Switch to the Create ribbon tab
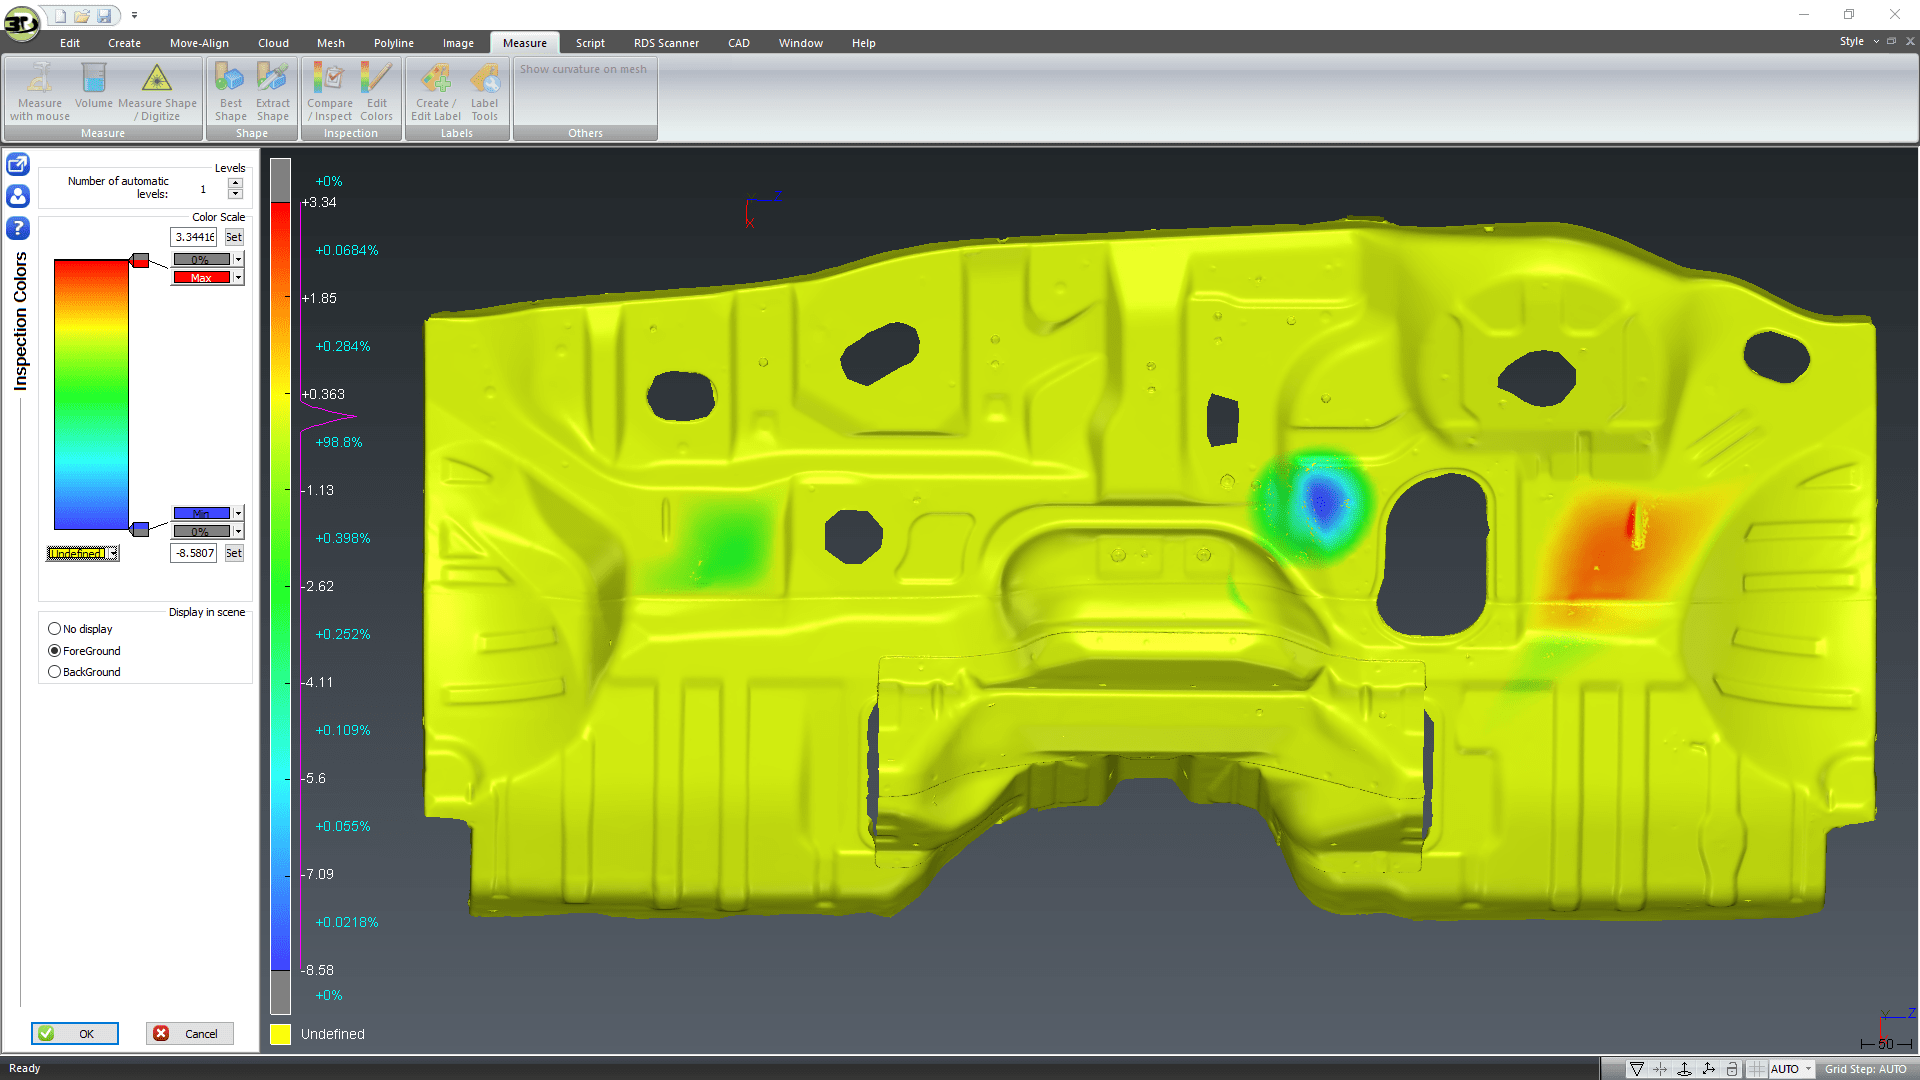This screenshot has width=1920, height=1080. point(124,43)
